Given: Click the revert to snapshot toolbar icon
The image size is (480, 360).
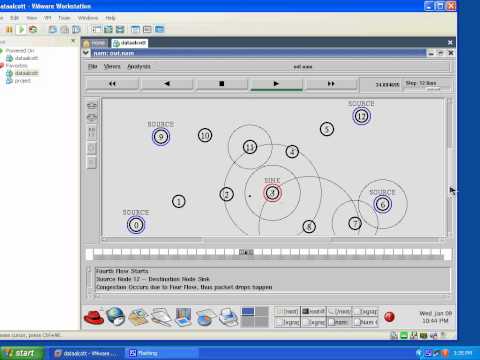Looking at the screenshot, I should pyautogui.click(x=64, y=29).
